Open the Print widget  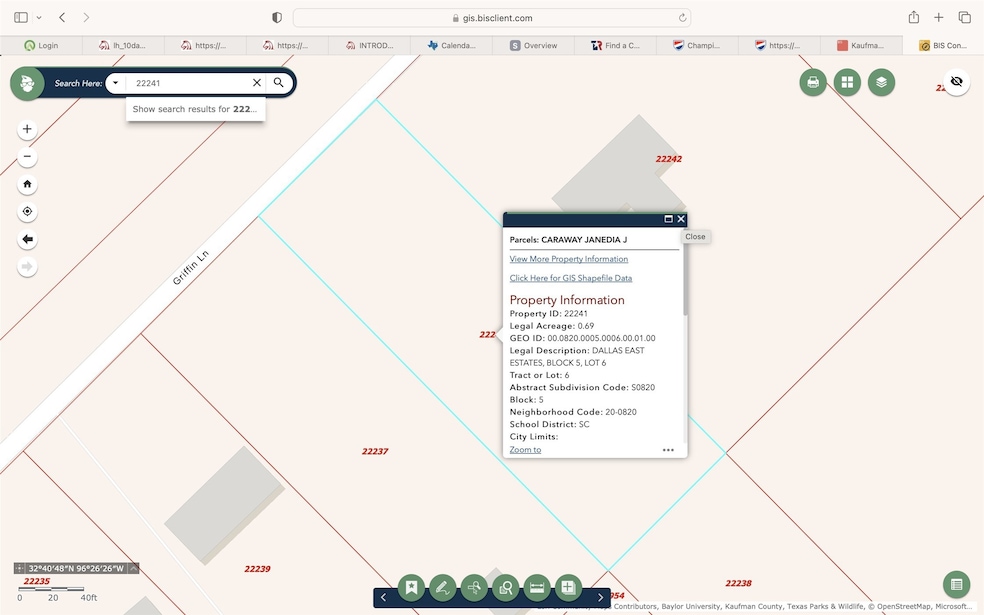pos(813,83)
